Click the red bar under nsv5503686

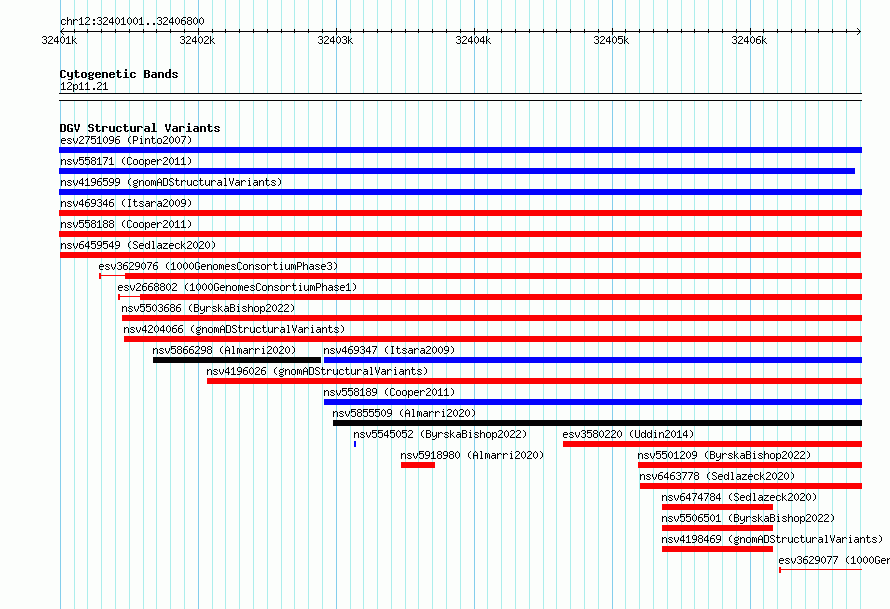492,318
